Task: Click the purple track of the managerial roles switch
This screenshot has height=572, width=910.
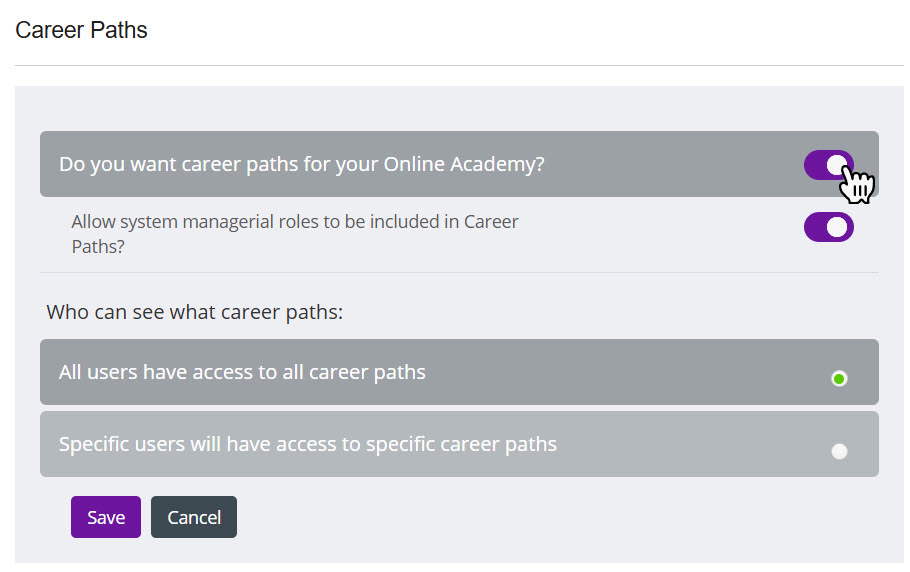Action: (x=815, y=227)
